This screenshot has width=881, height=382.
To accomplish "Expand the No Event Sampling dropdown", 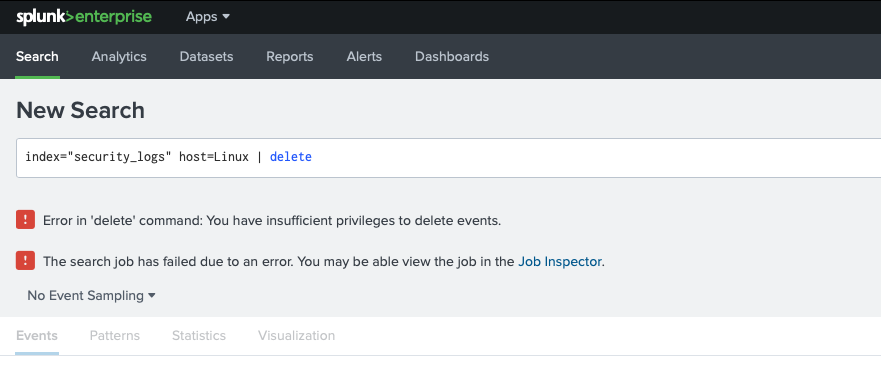I will click(x=91, y=295).
